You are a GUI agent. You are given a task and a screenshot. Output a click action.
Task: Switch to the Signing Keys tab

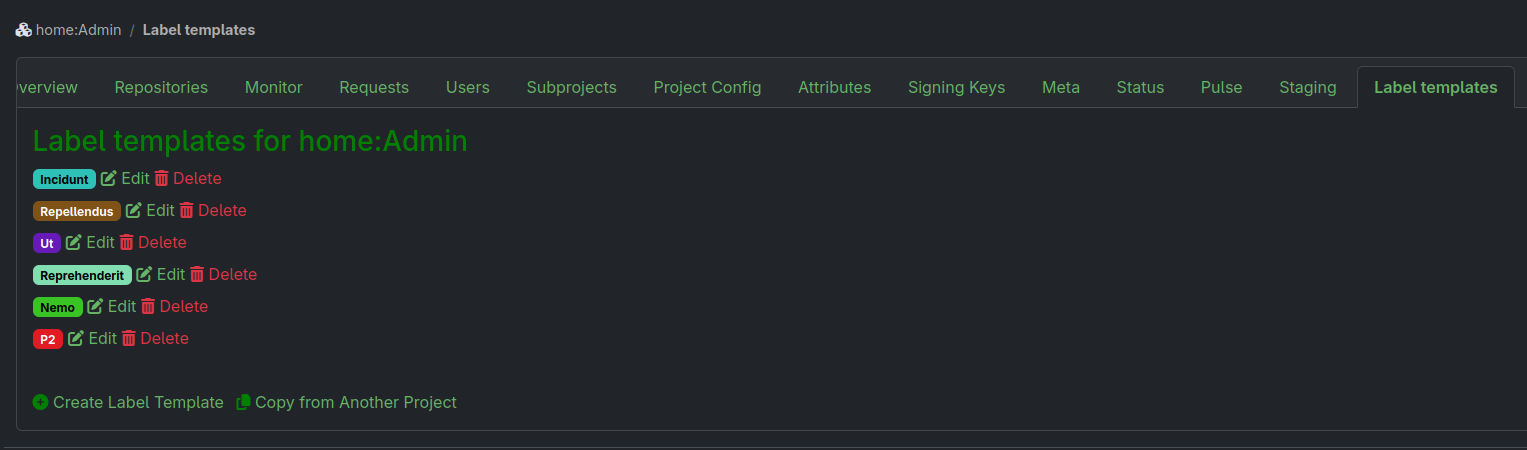click(x=956, y=88)
